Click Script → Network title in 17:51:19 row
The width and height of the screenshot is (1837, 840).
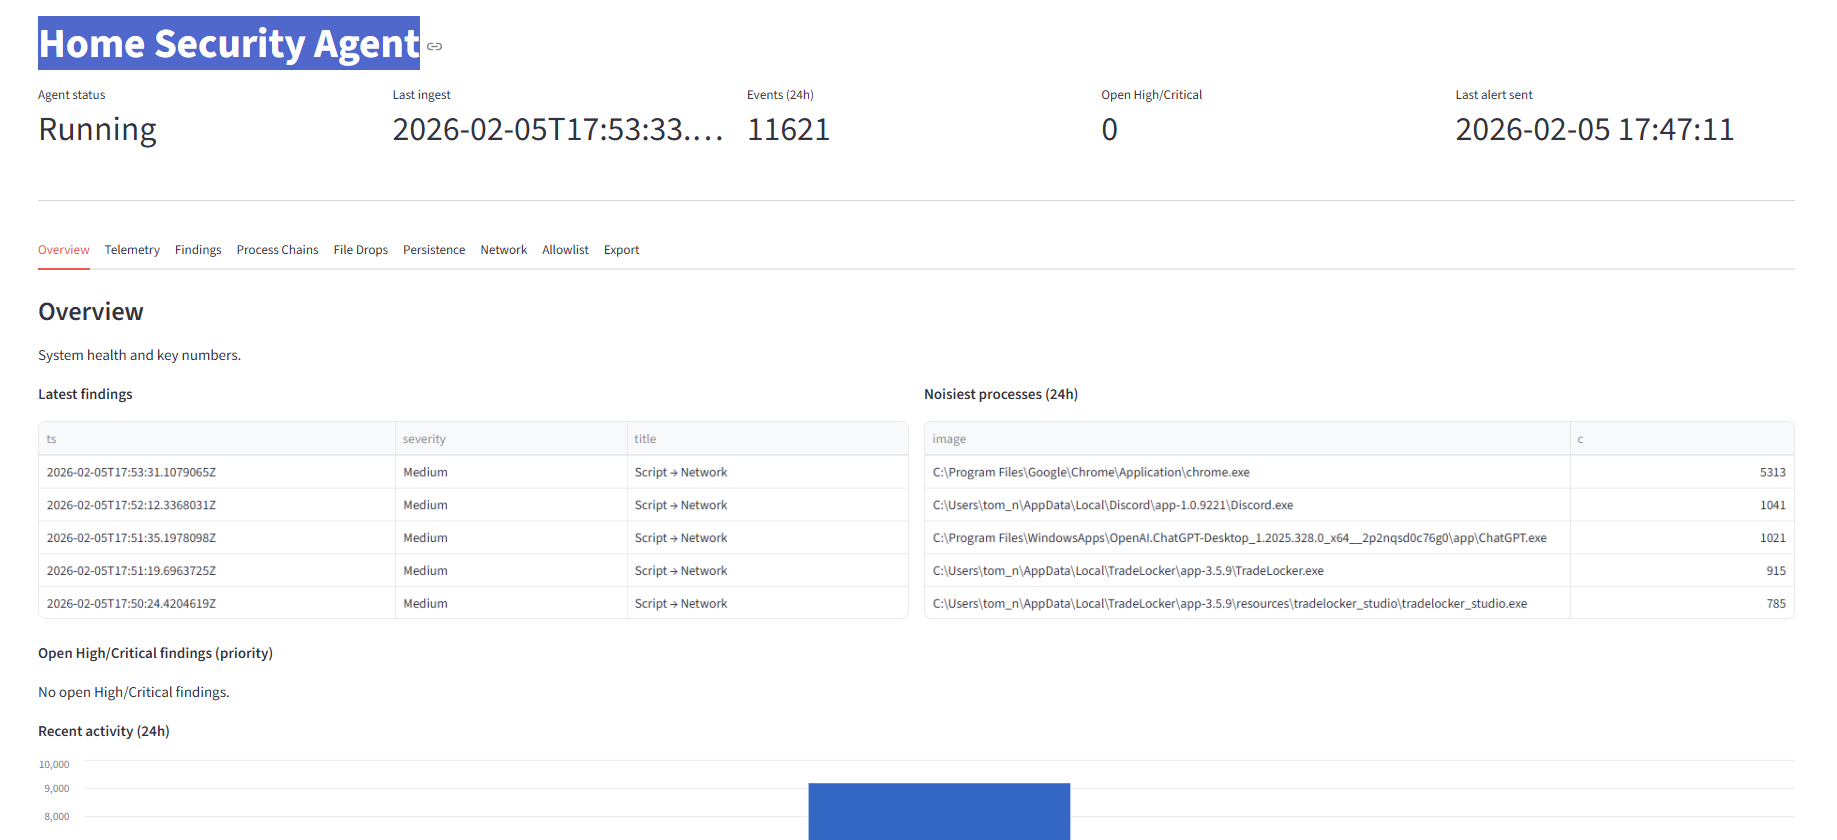[x=767, y=571]
